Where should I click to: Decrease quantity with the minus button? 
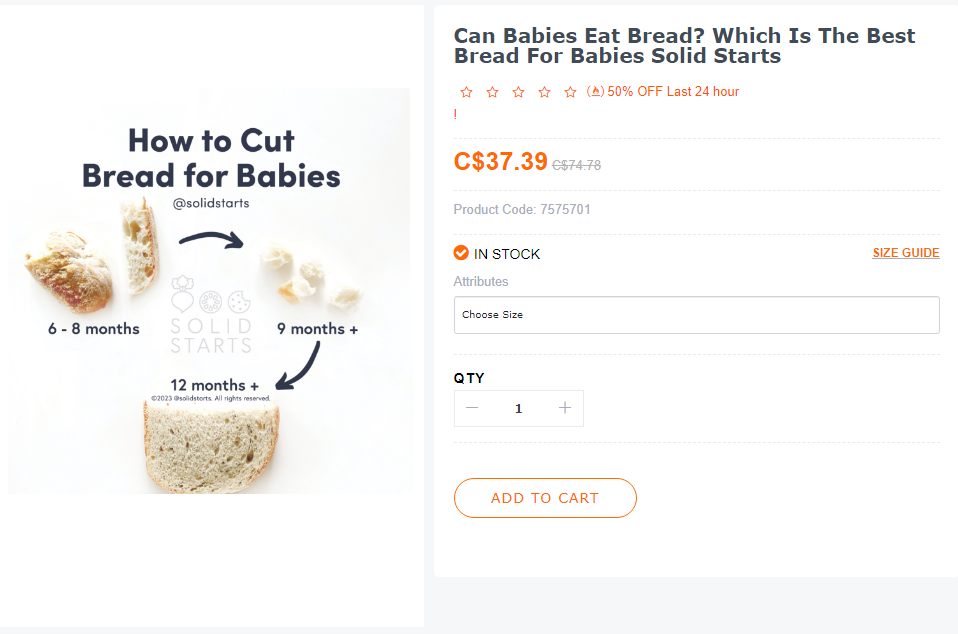click(x=472, y=408)
